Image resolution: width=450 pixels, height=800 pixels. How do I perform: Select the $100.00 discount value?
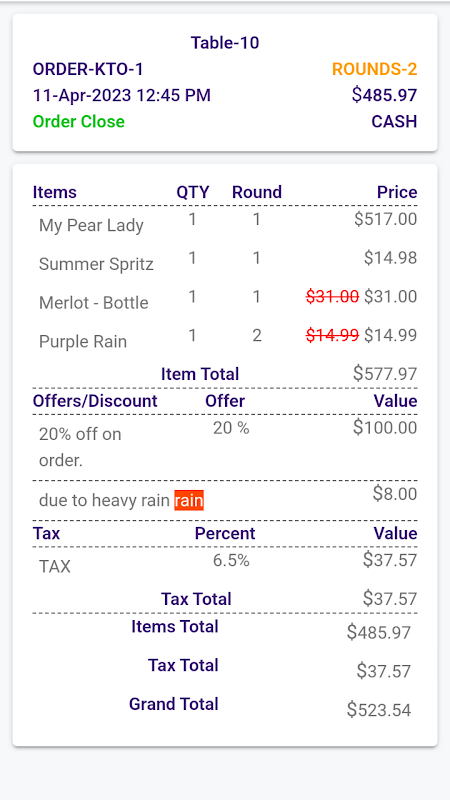tap(385, 428)
